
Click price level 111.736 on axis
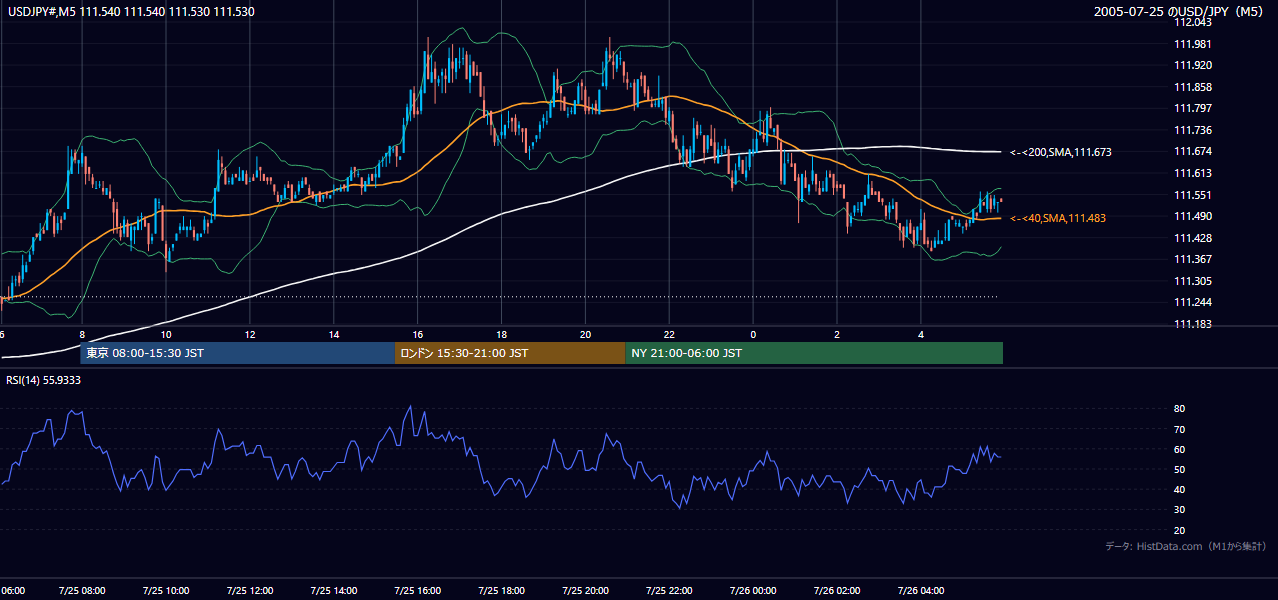(1192, 130)
